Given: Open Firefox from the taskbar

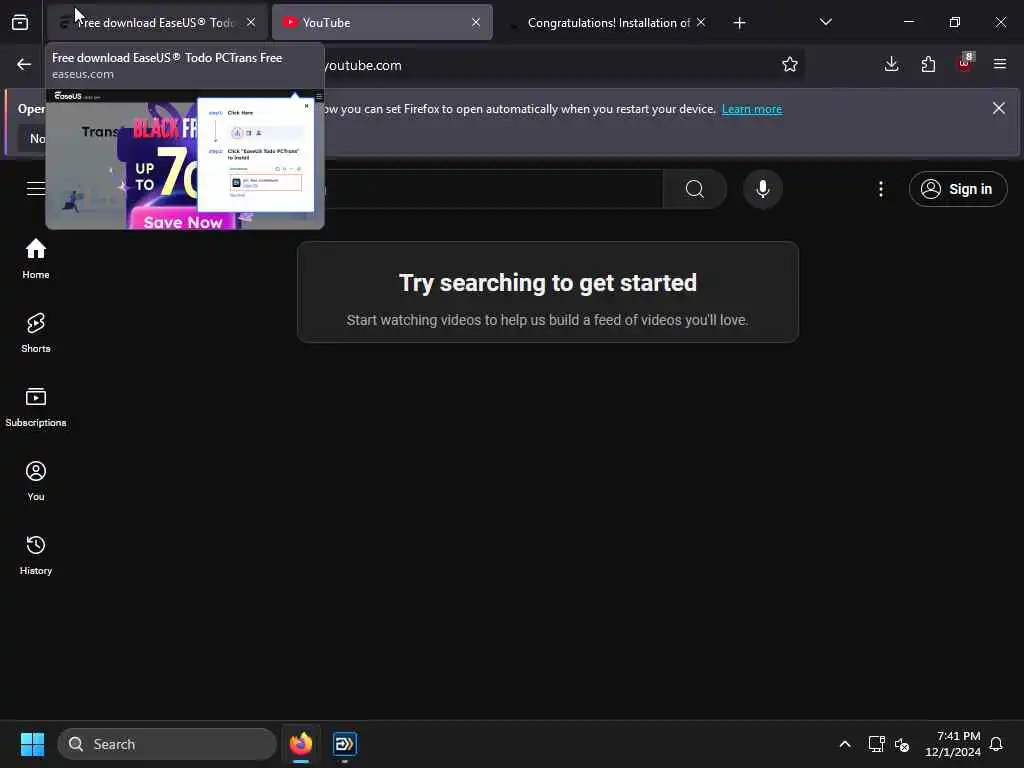Looking at the screenshot, I should point(300,744).
